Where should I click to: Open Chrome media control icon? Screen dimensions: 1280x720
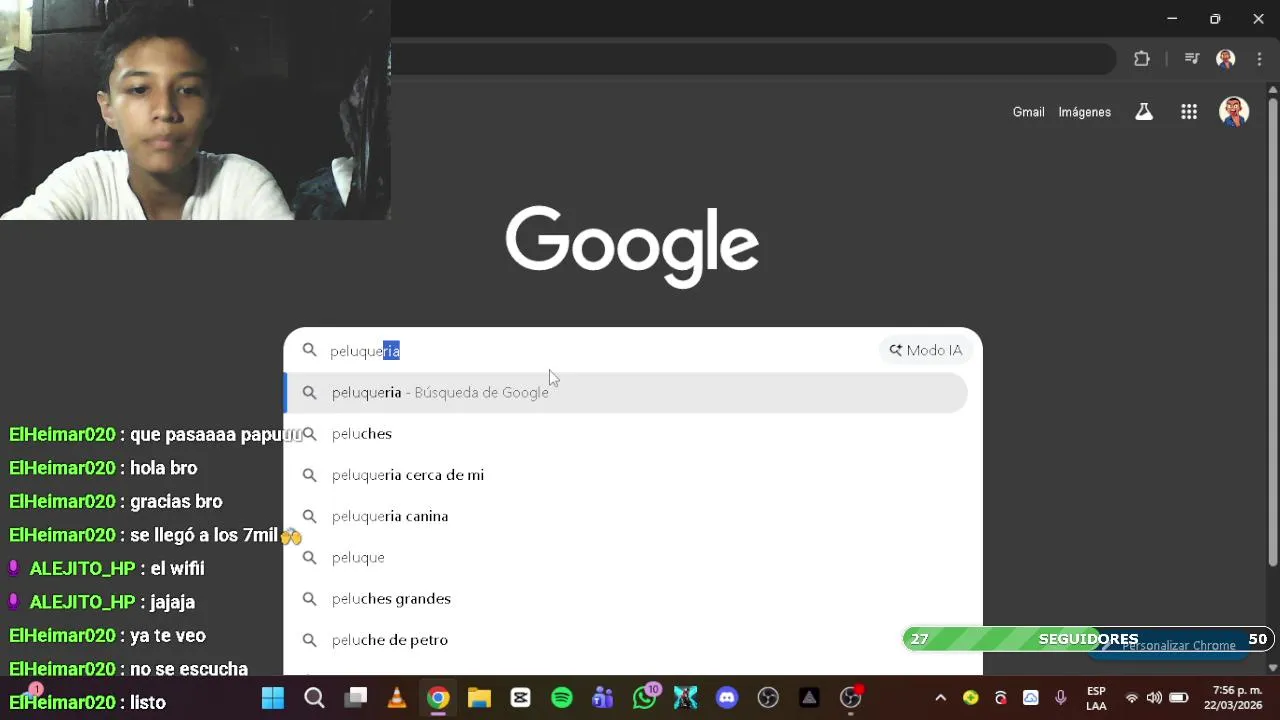coord(1192,59)
